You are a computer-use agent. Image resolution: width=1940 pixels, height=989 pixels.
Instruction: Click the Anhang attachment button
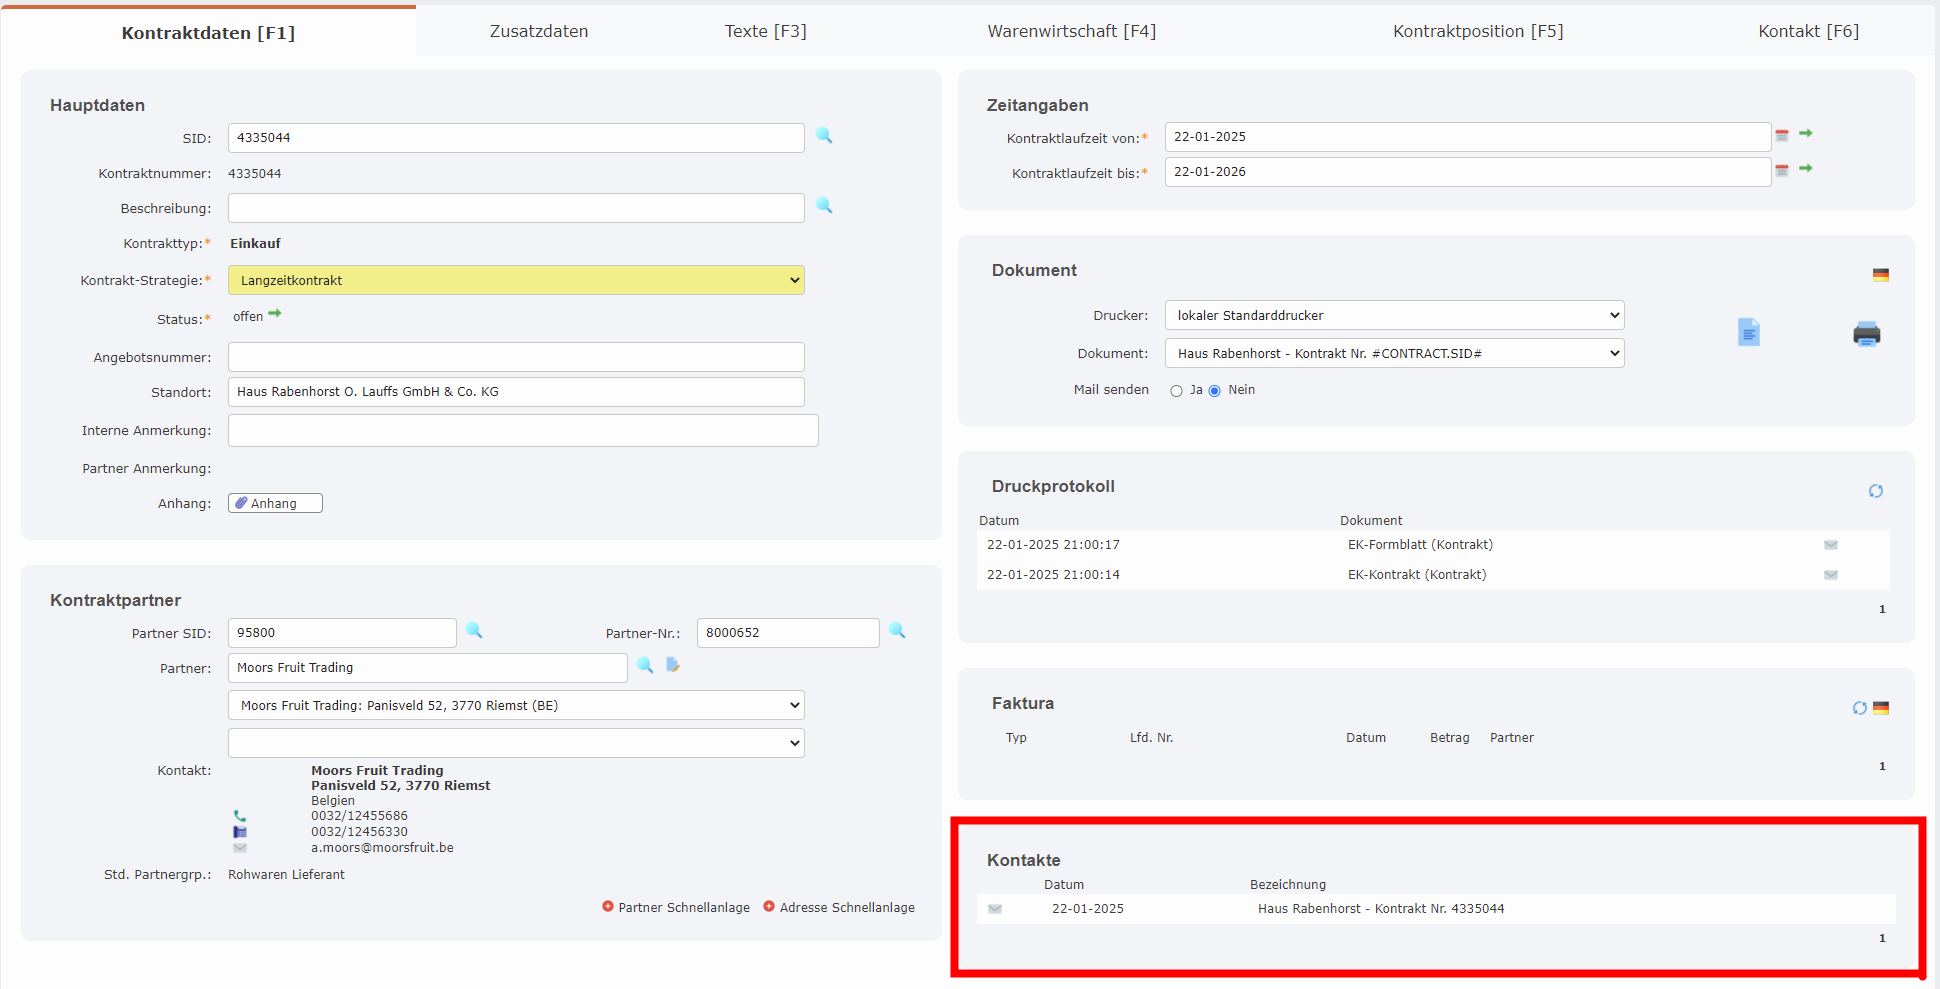click(274, 502)
